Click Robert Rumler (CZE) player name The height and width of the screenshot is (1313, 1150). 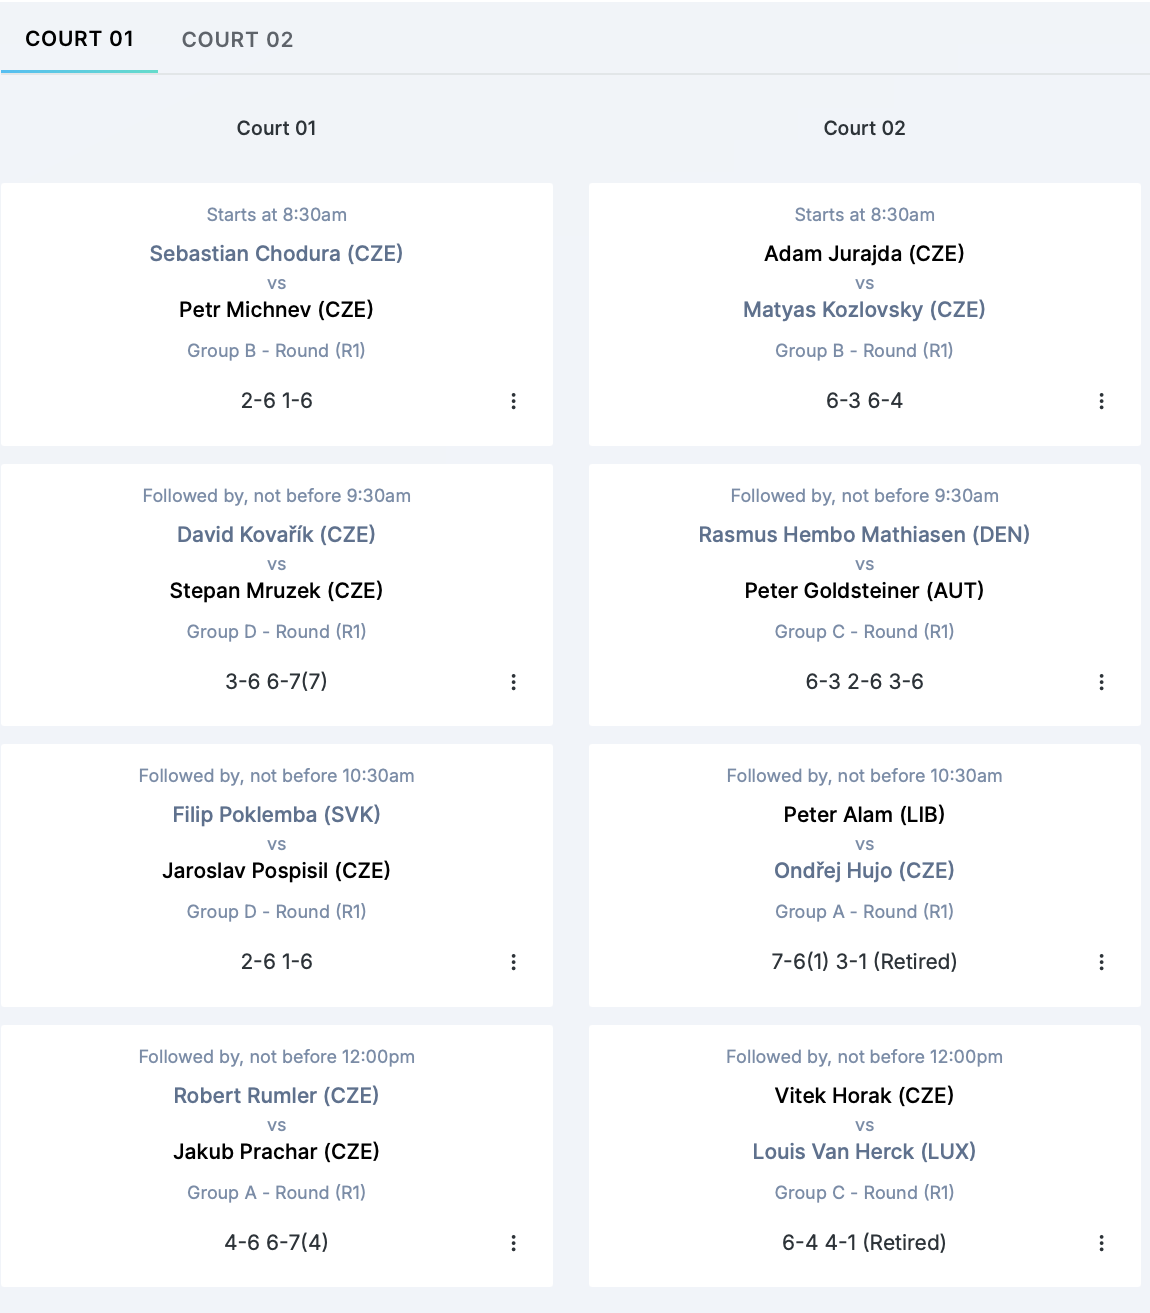pyautogui.click(x=276, y=1096)
